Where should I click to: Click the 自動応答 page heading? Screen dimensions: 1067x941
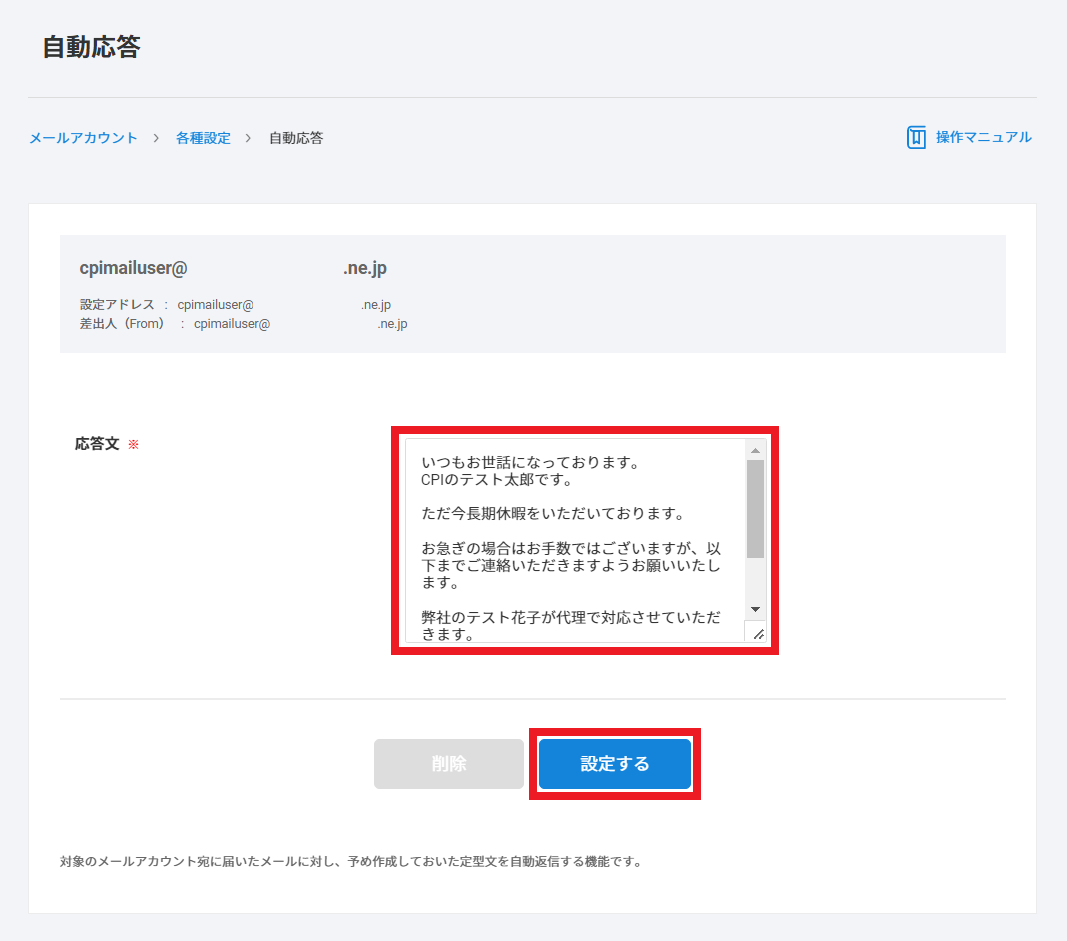[x=91, y=47]
